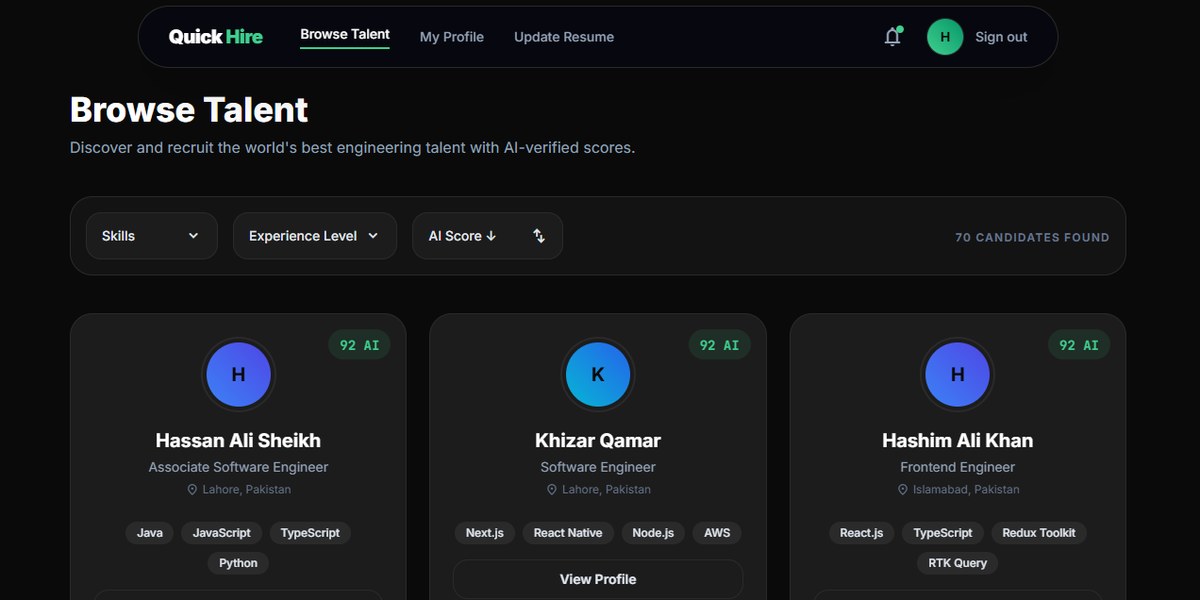1200x600 pixels.
Task: Click location pin on Khizar Qamar card
Action: (x=551, y=490)
